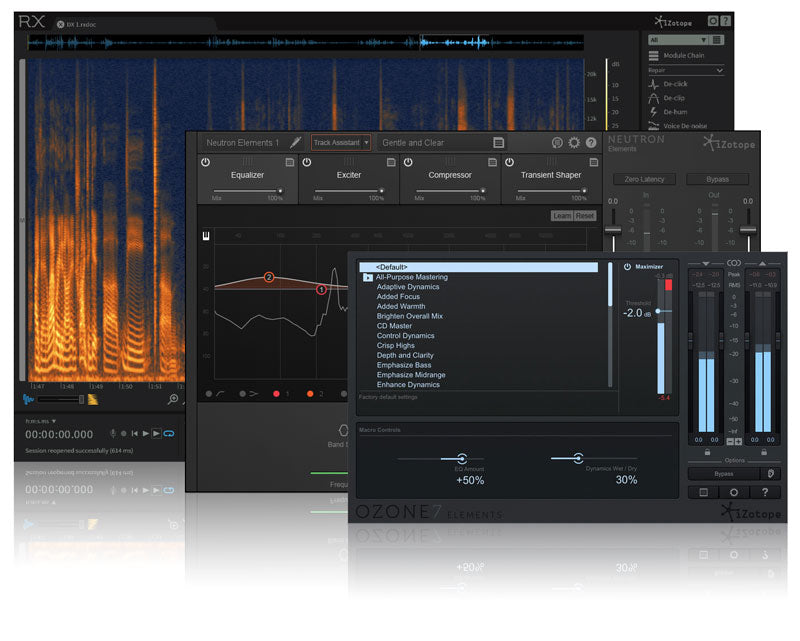Open Track Assistant dropdown arrow

(x=366, y=143)
